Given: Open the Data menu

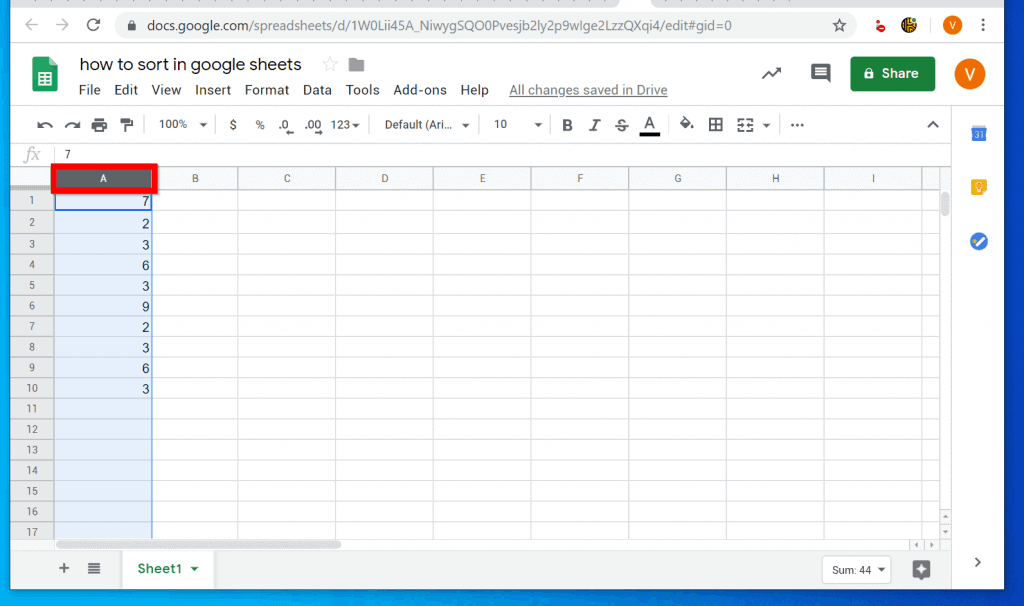Looking at the screenshot, I should click(317, 90).
